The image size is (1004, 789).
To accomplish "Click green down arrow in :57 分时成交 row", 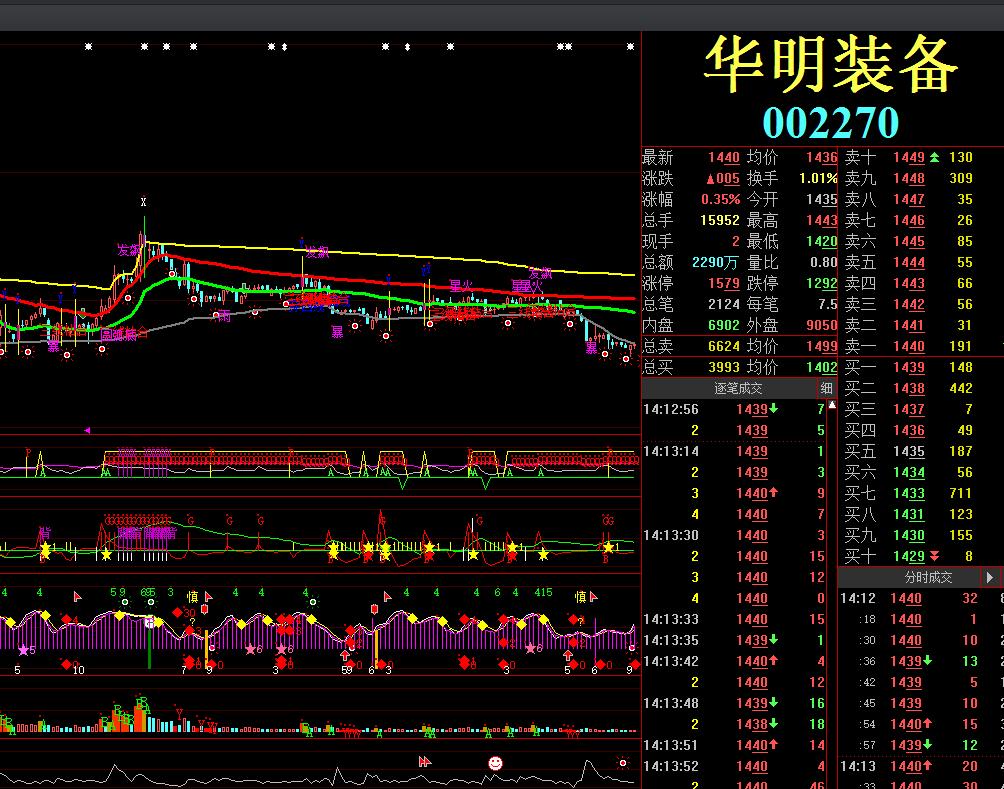I will coord(927,745).
